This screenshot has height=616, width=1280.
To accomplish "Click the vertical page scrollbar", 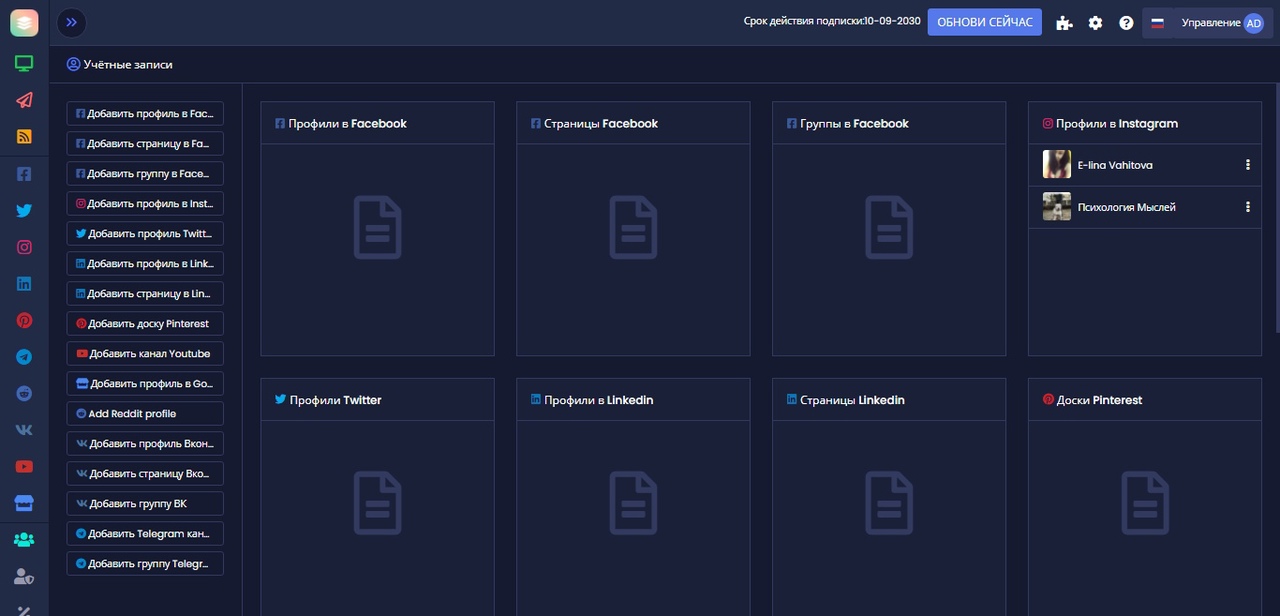I will click(1276, 200).
